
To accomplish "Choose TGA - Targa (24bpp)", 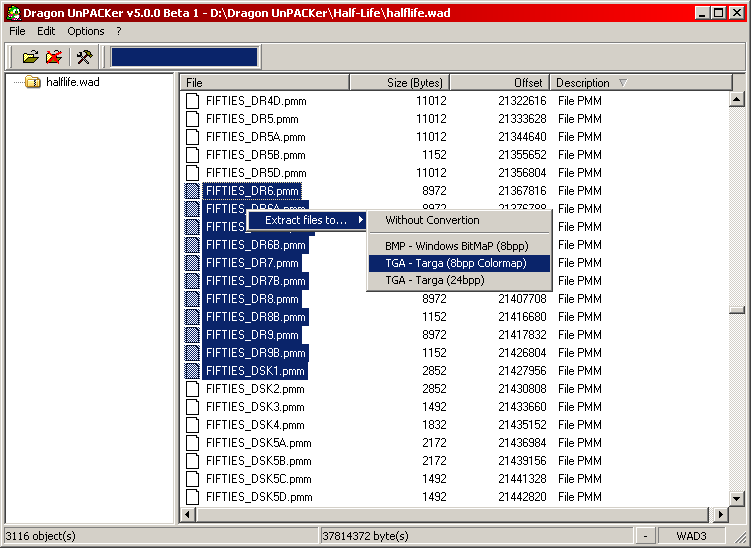I will (459, 280).
